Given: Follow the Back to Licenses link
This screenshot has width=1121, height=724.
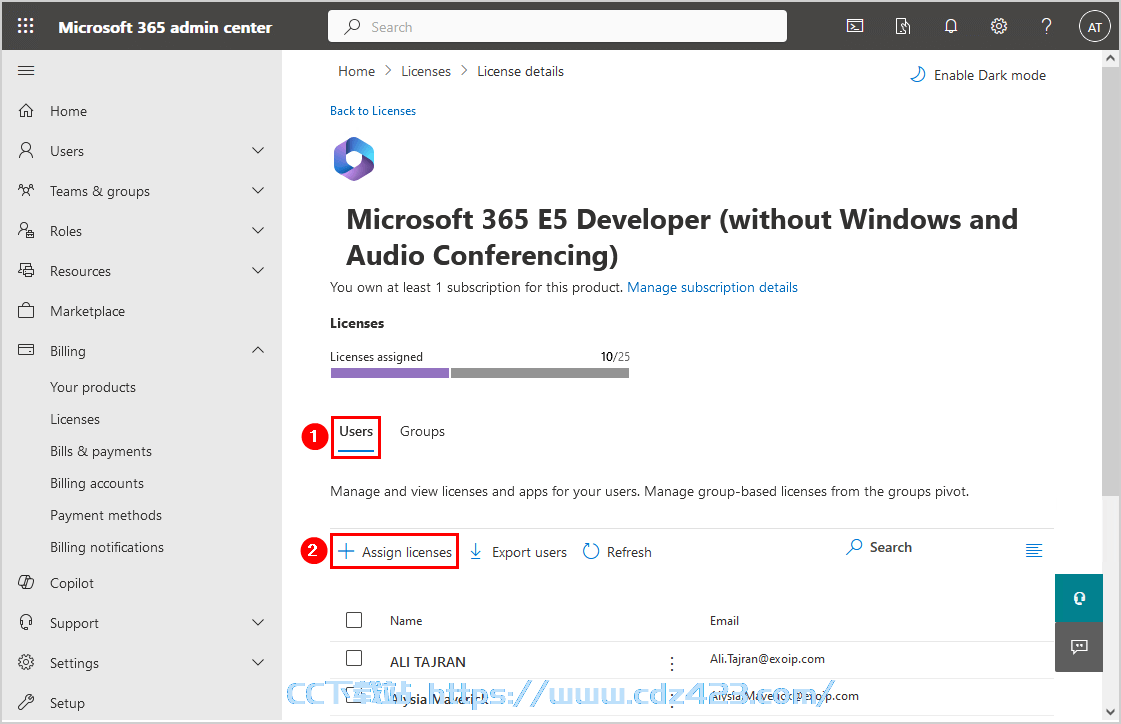Looking at the screenshot, I should coord(372,111).
